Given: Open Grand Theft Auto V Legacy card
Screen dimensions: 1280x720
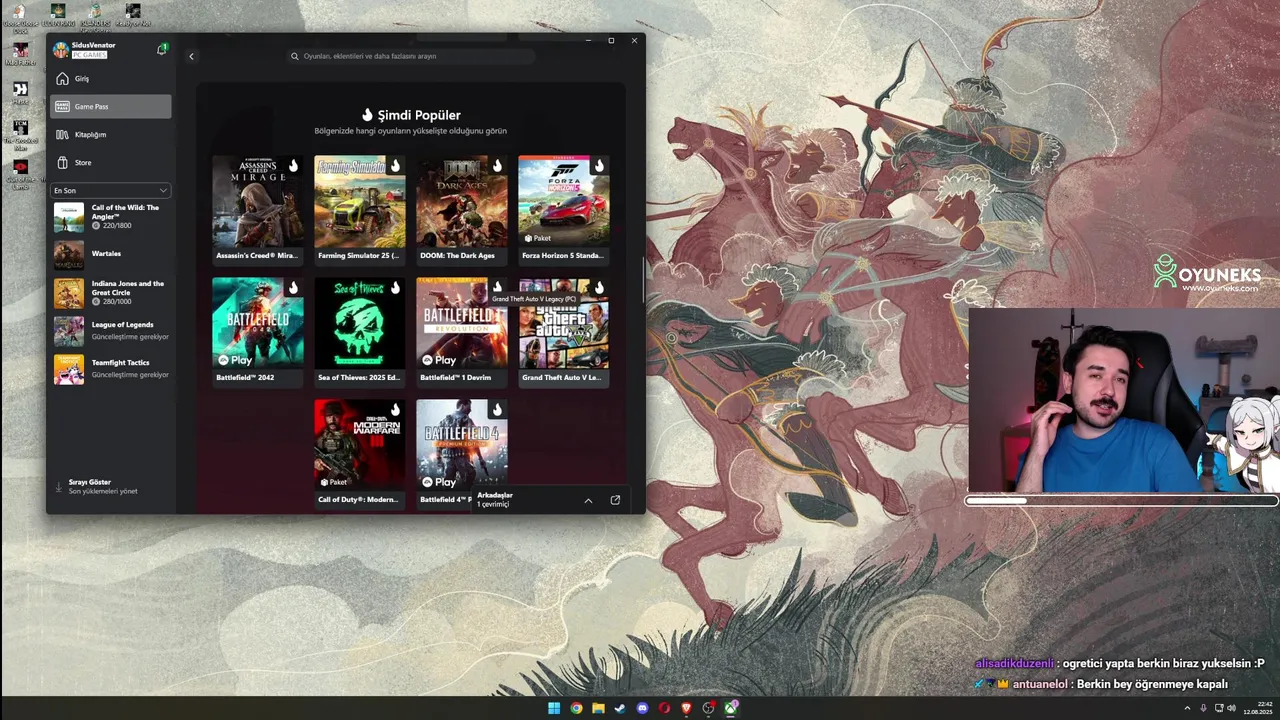Looking at the screenshot, I should click(564, 331).
